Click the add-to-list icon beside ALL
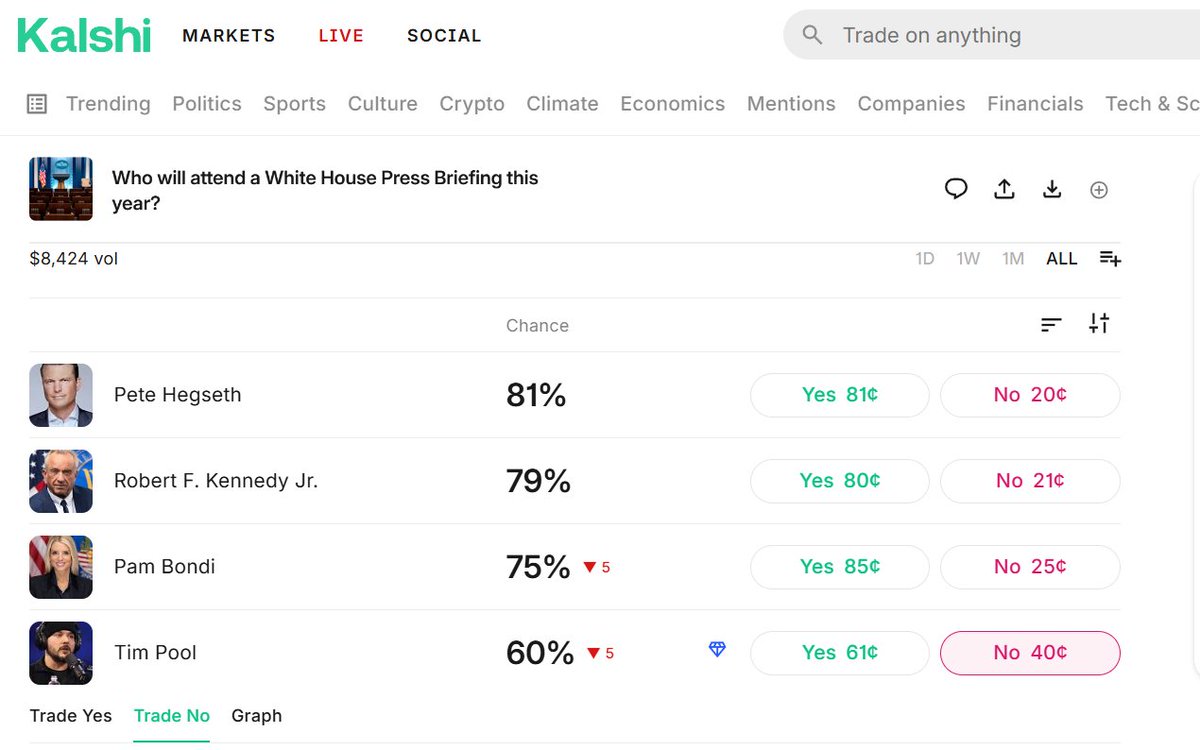Viewport: 1200px width, 750px height. (x=1110, y=259)
